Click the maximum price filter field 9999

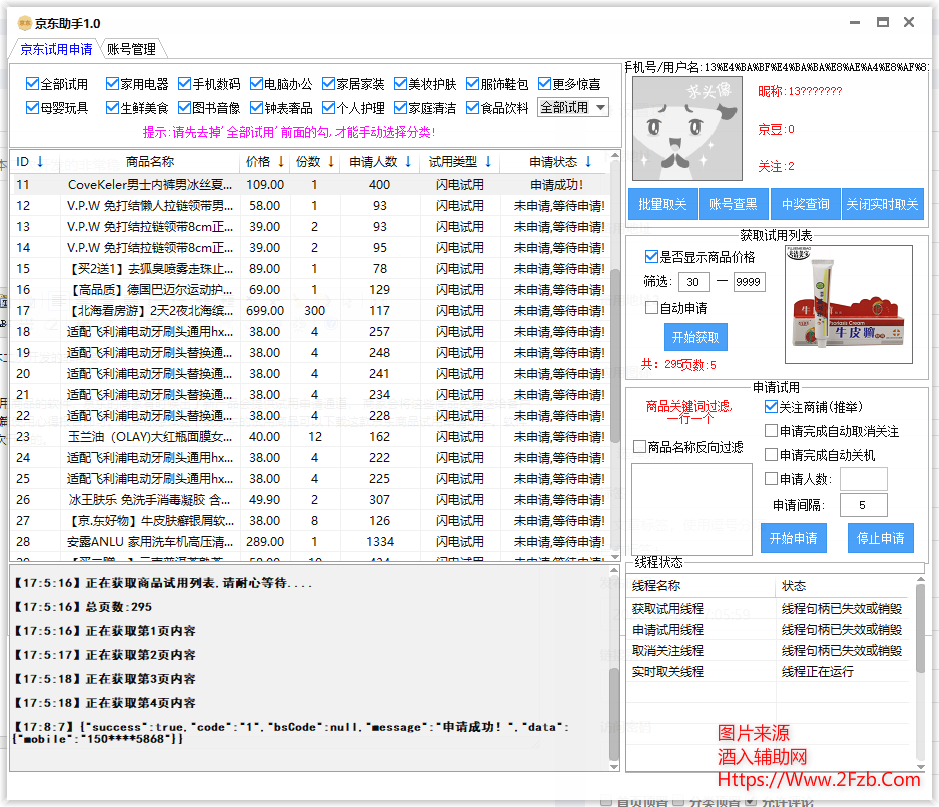[x=750, y=282]
